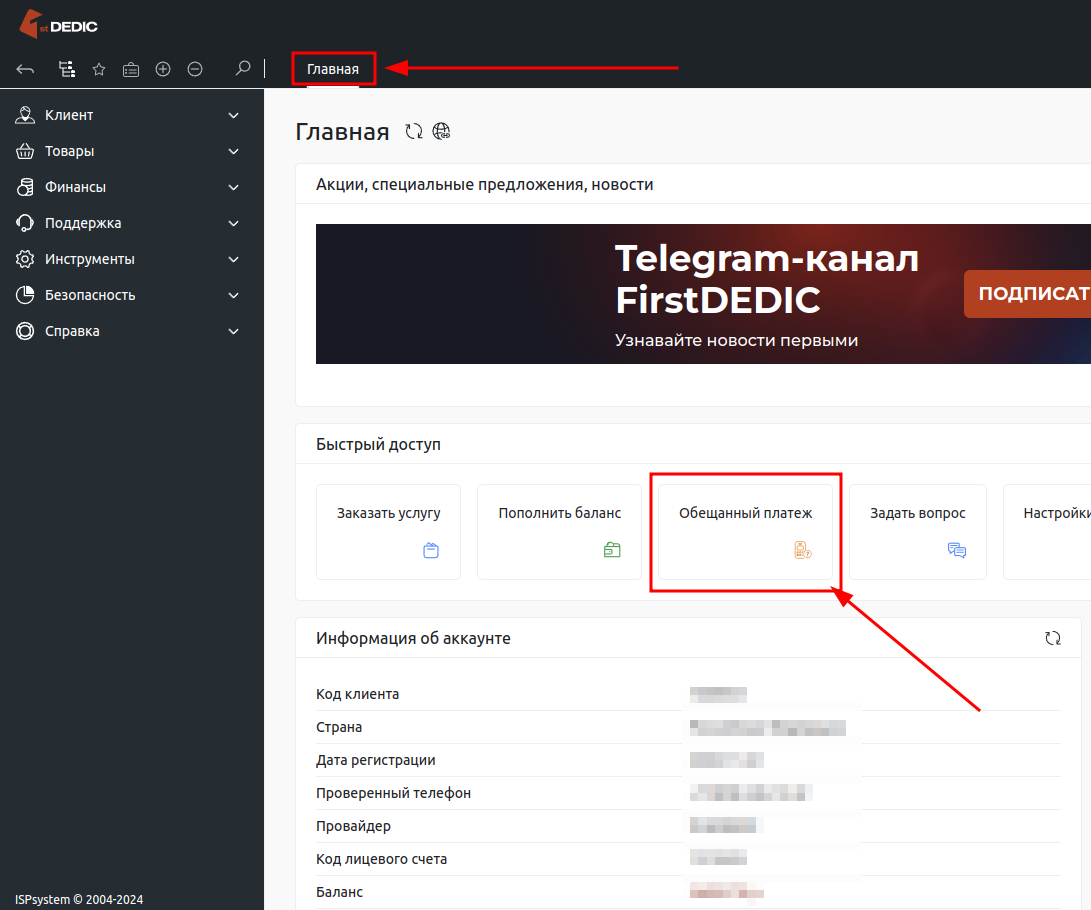Click the 'Узнавайте новости первыми' banner text

pos(736,340)
